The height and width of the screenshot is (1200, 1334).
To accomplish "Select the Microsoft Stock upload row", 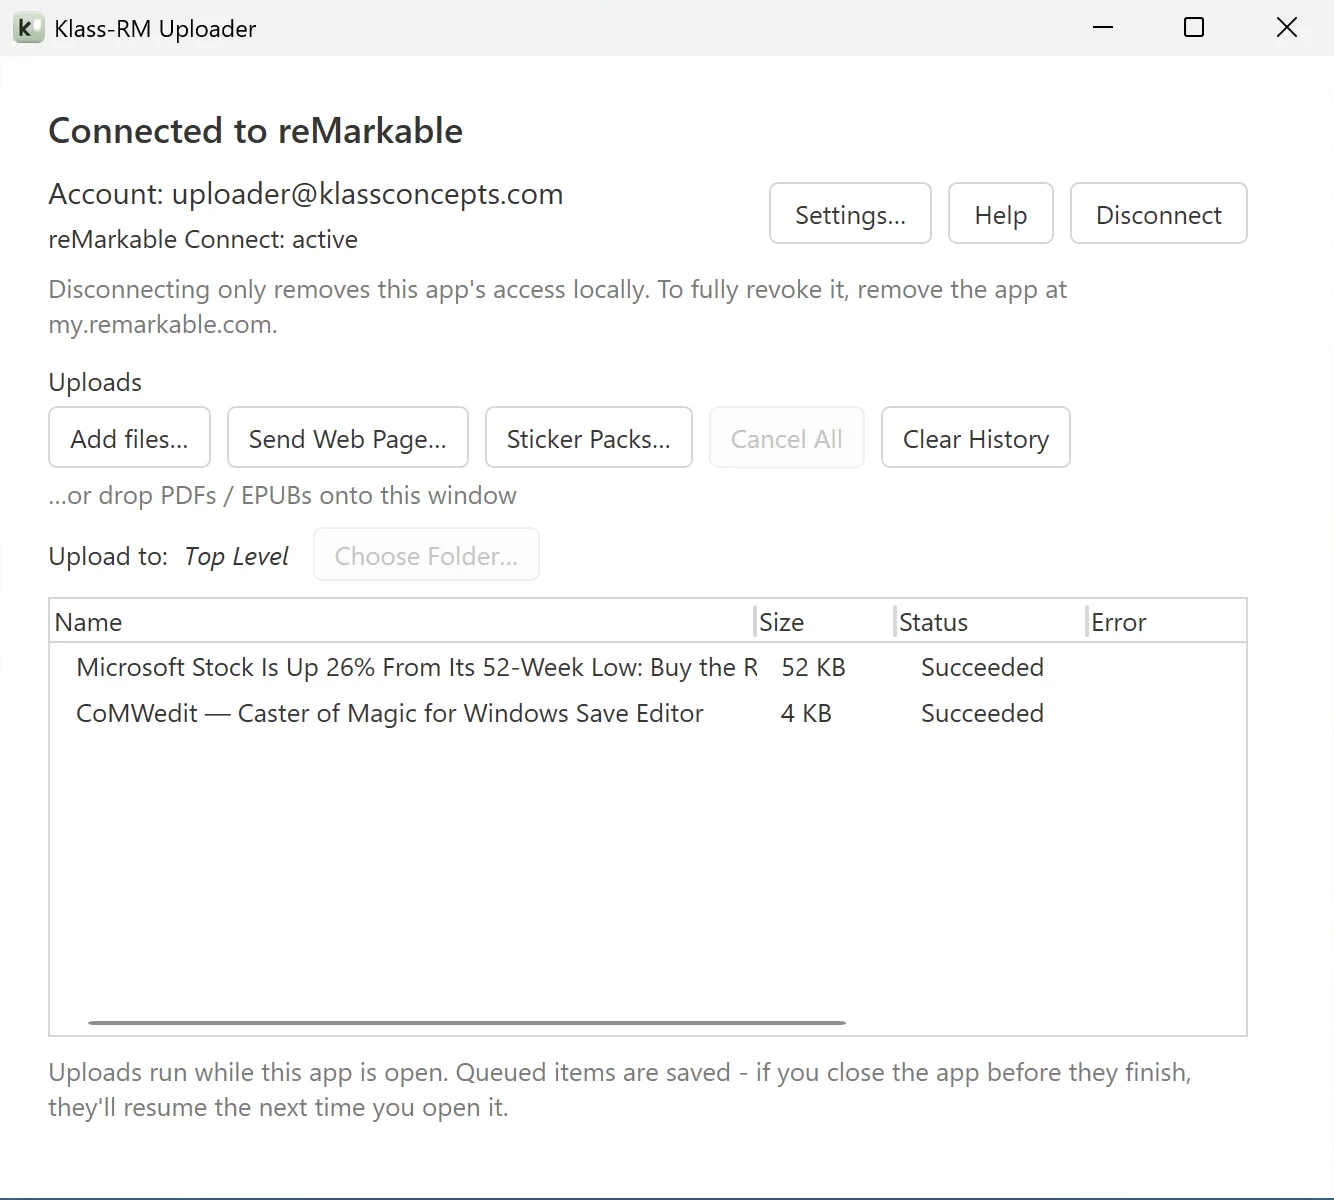I will (x=648, y=667).
